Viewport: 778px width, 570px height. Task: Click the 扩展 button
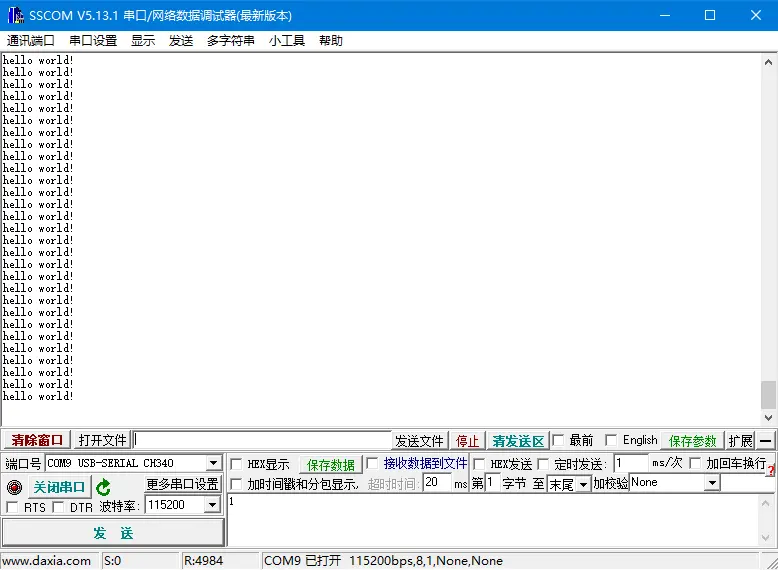click(x=740, y=441)
